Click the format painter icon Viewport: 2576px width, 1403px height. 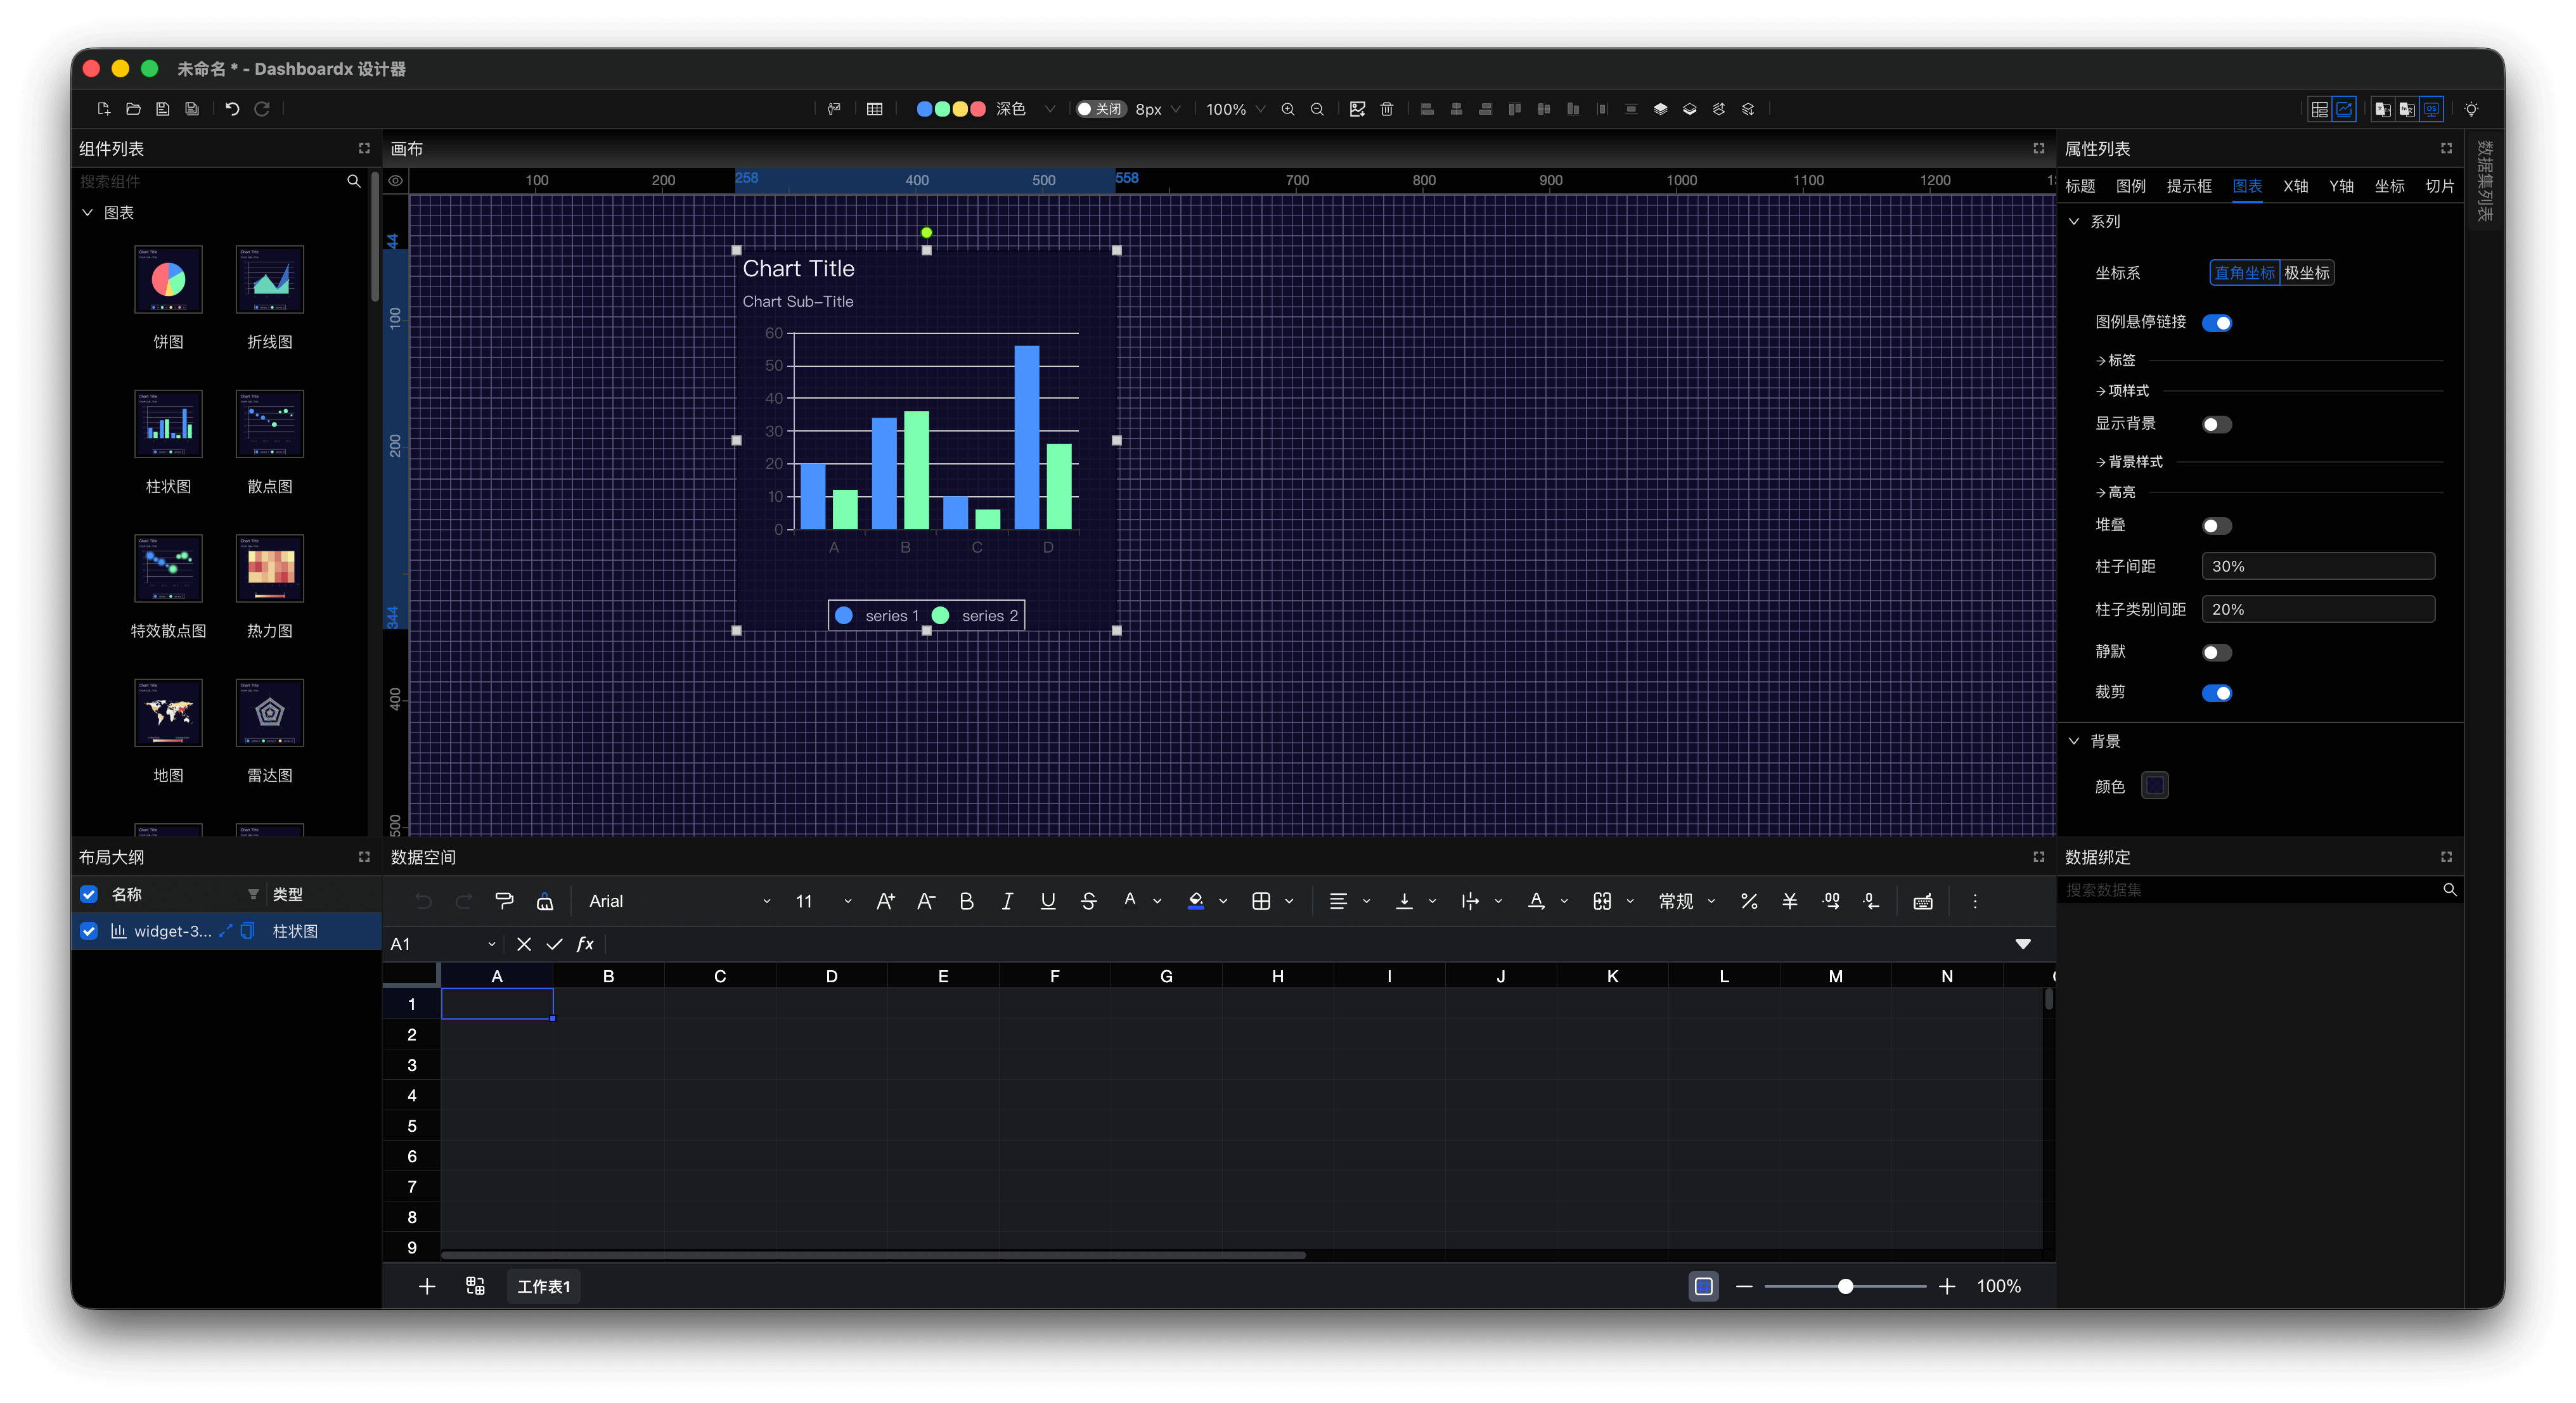[x=504, y=901]
